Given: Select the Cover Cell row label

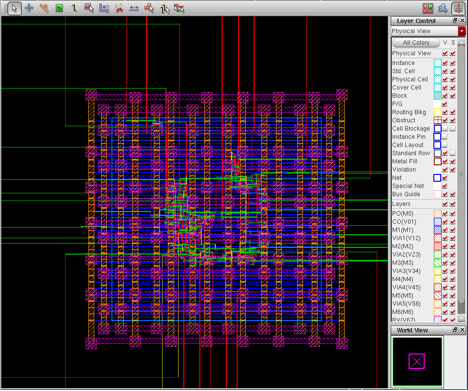Looking at the screenshot, I should pyautogui.click(x=407, y=87).
